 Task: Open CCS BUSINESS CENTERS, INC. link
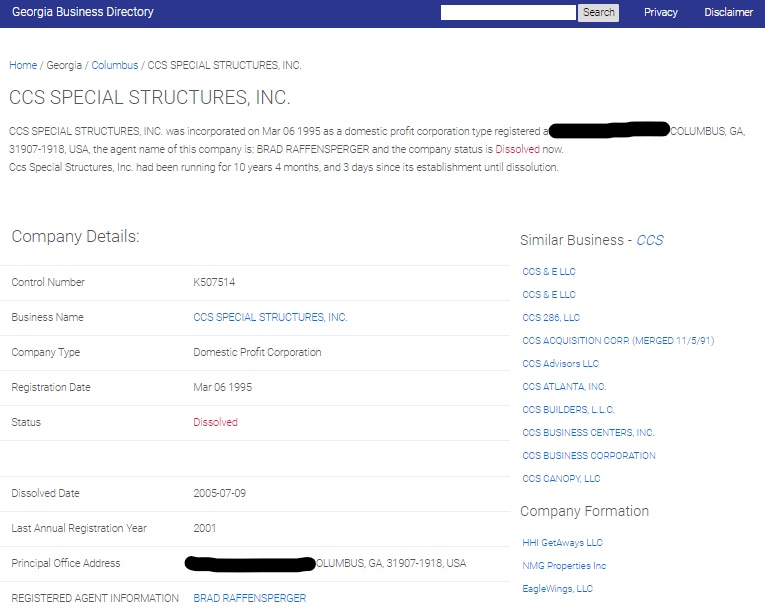588,432
